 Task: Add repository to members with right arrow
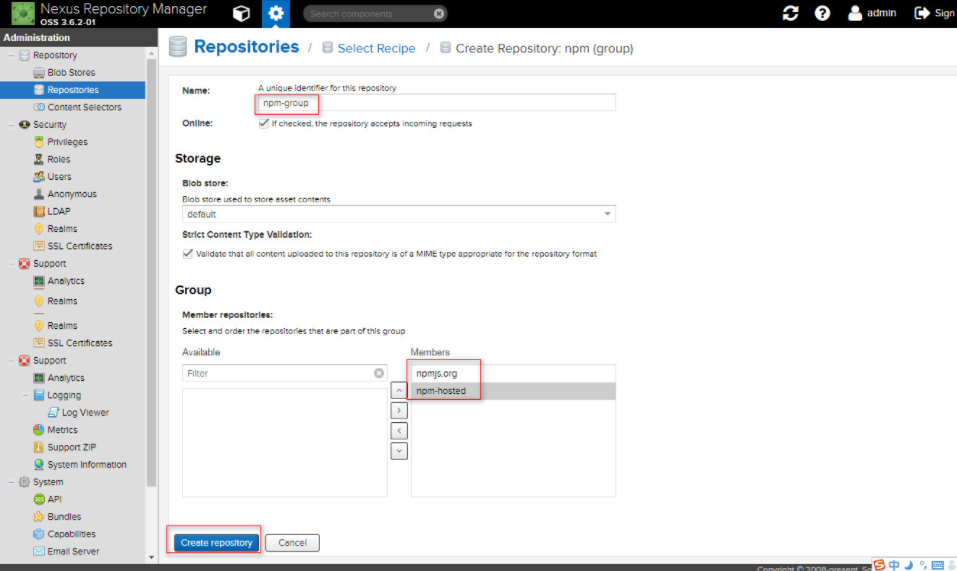[399, 411]
